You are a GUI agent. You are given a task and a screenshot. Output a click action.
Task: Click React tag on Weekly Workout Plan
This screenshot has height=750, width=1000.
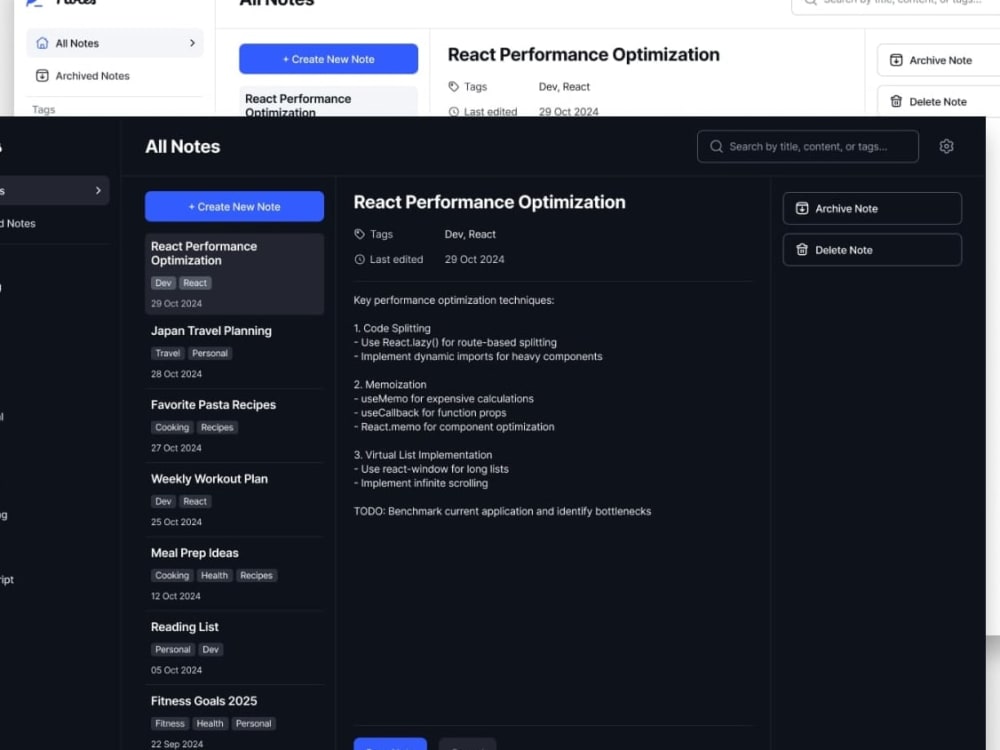[195, 501]
